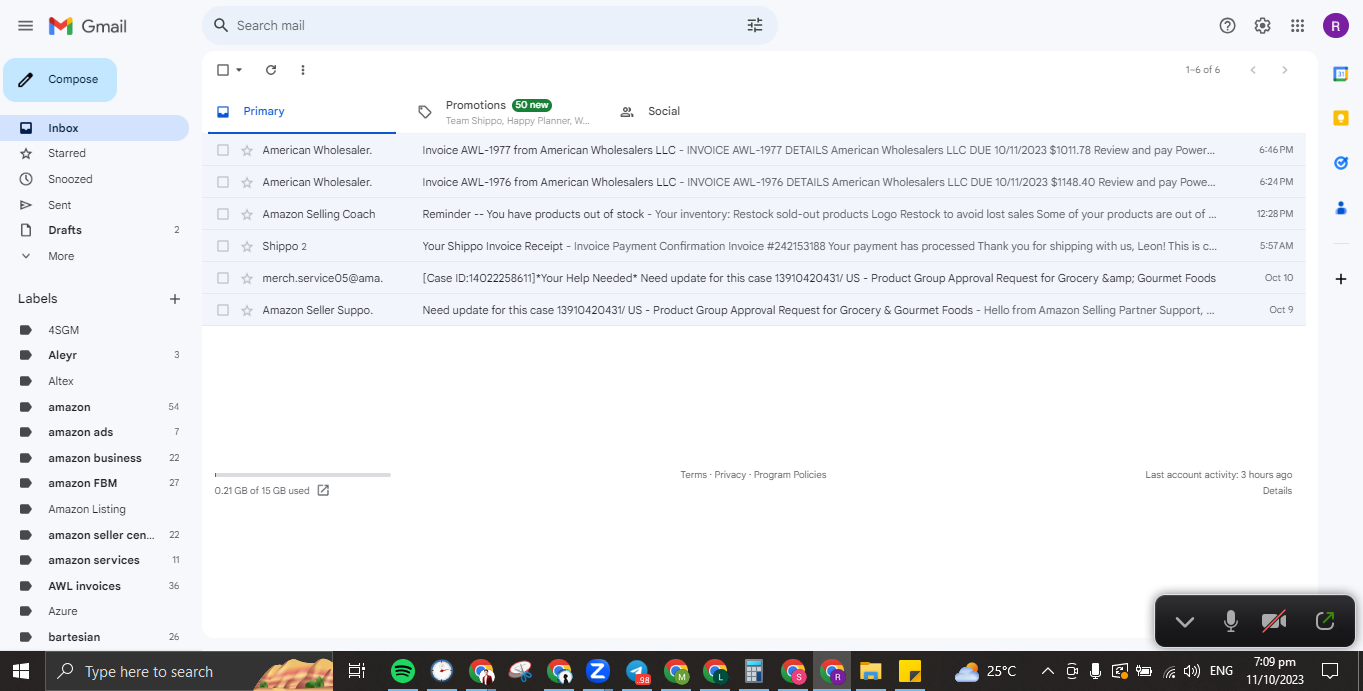Open Google Contacts side panel
The width and height of the screenshot is (1363, 691).
[x=1341, y=208]
